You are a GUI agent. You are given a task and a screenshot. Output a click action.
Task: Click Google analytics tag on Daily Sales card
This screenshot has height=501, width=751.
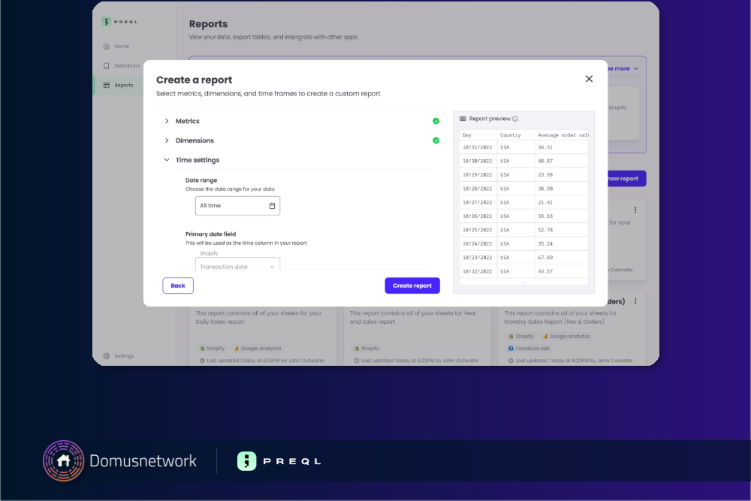click(x=257, y=349)
